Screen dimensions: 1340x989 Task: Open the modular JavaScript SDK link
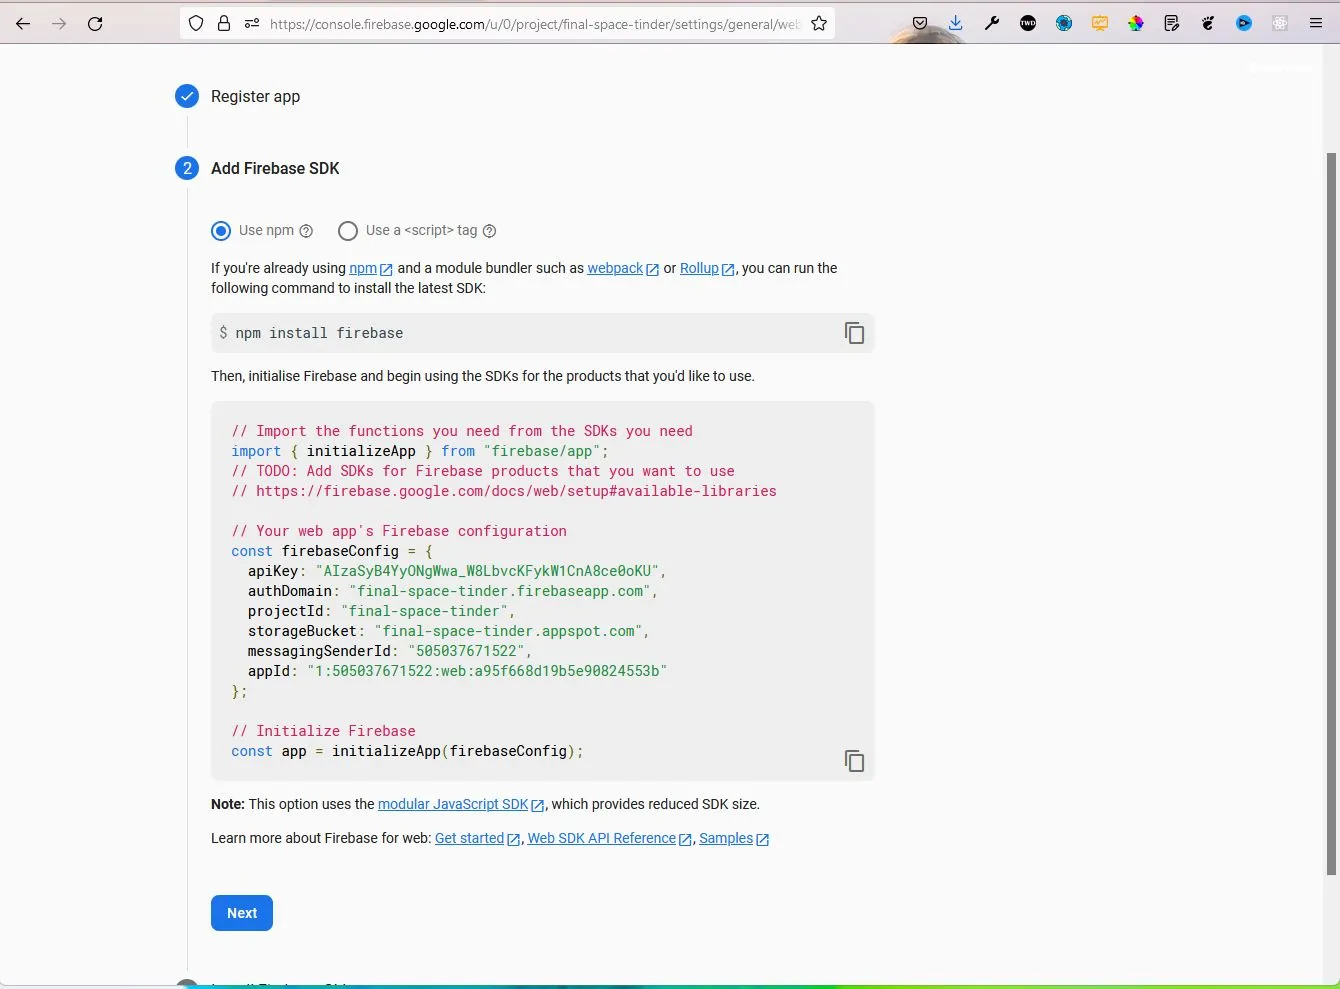[x=461, y=804]
